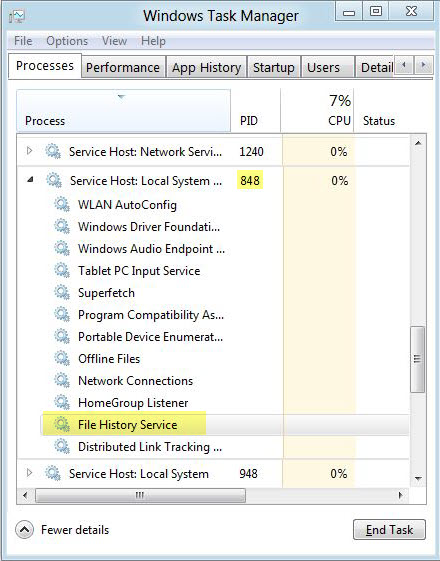440x561 pixels.
Task: Open the Startup tab
Action: pyautogui.click(x=274, y=67)
